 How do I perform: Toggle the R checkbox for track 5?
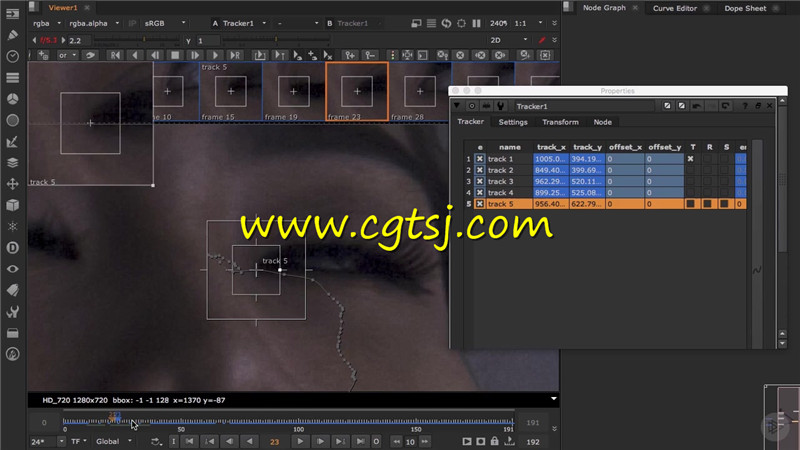[707, 204]
